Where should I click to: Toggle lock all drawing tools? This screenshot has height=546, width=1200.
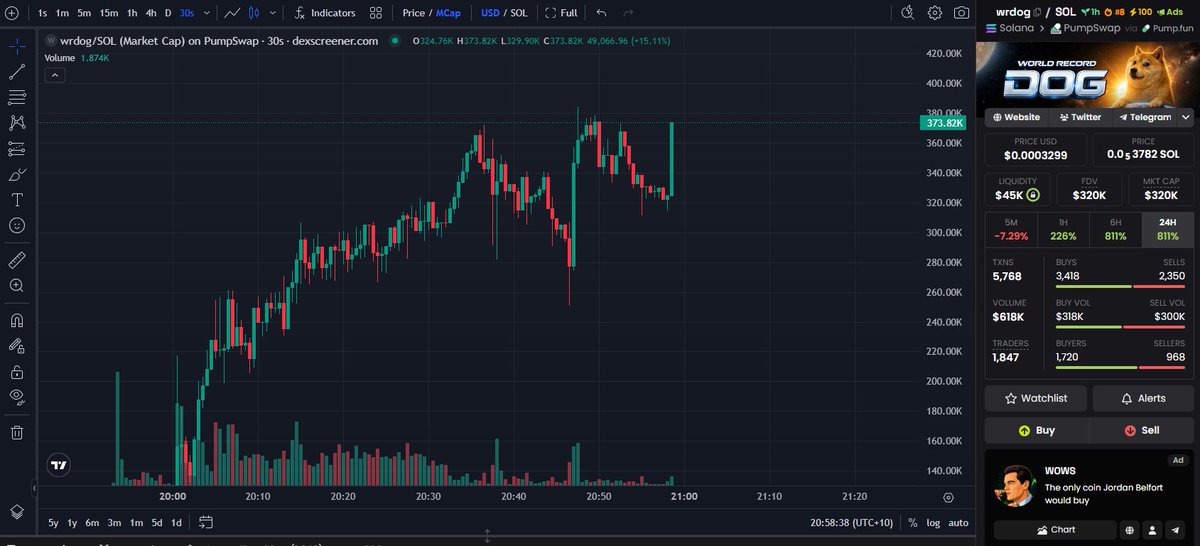click(x=17, y=372)
